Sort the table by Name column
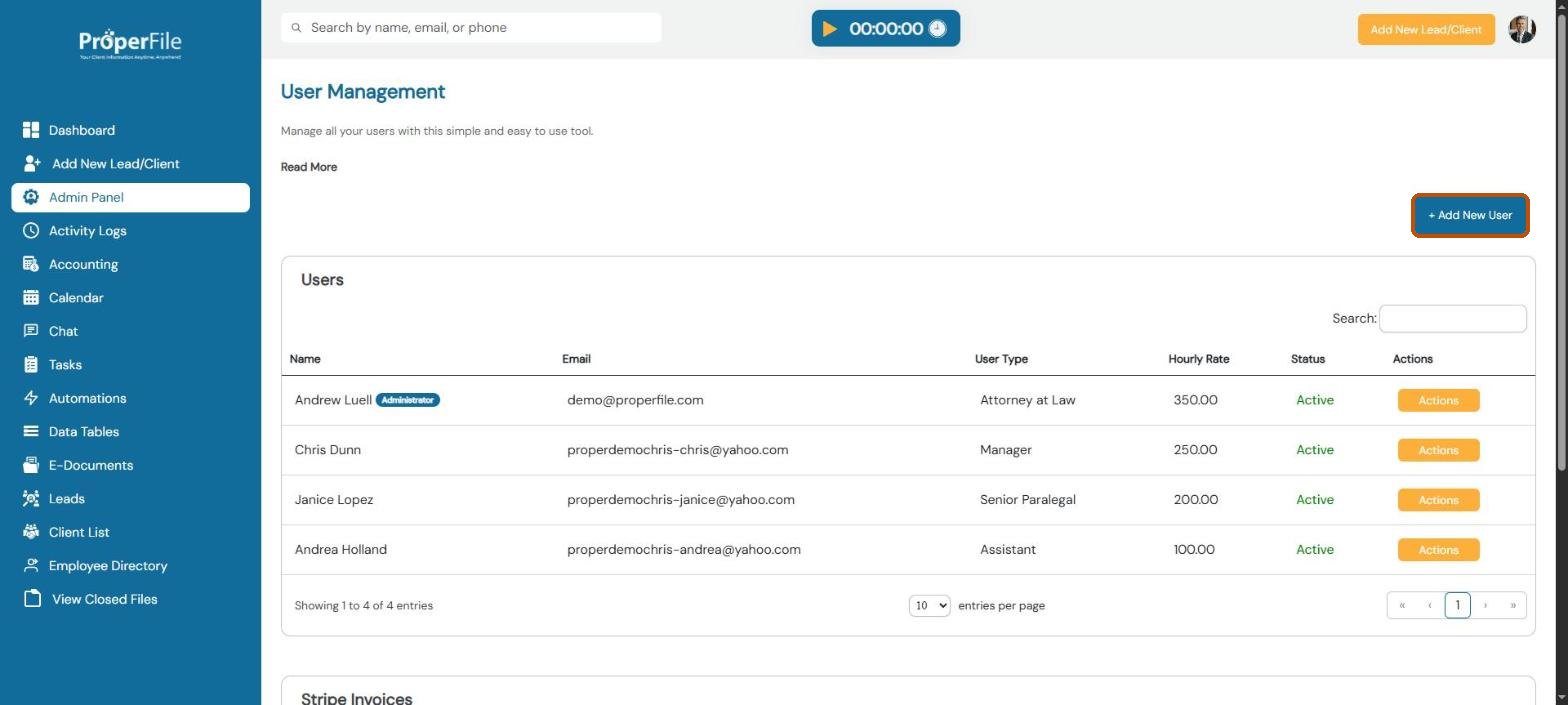The image size is (1568, 705). tap(305, 359)
